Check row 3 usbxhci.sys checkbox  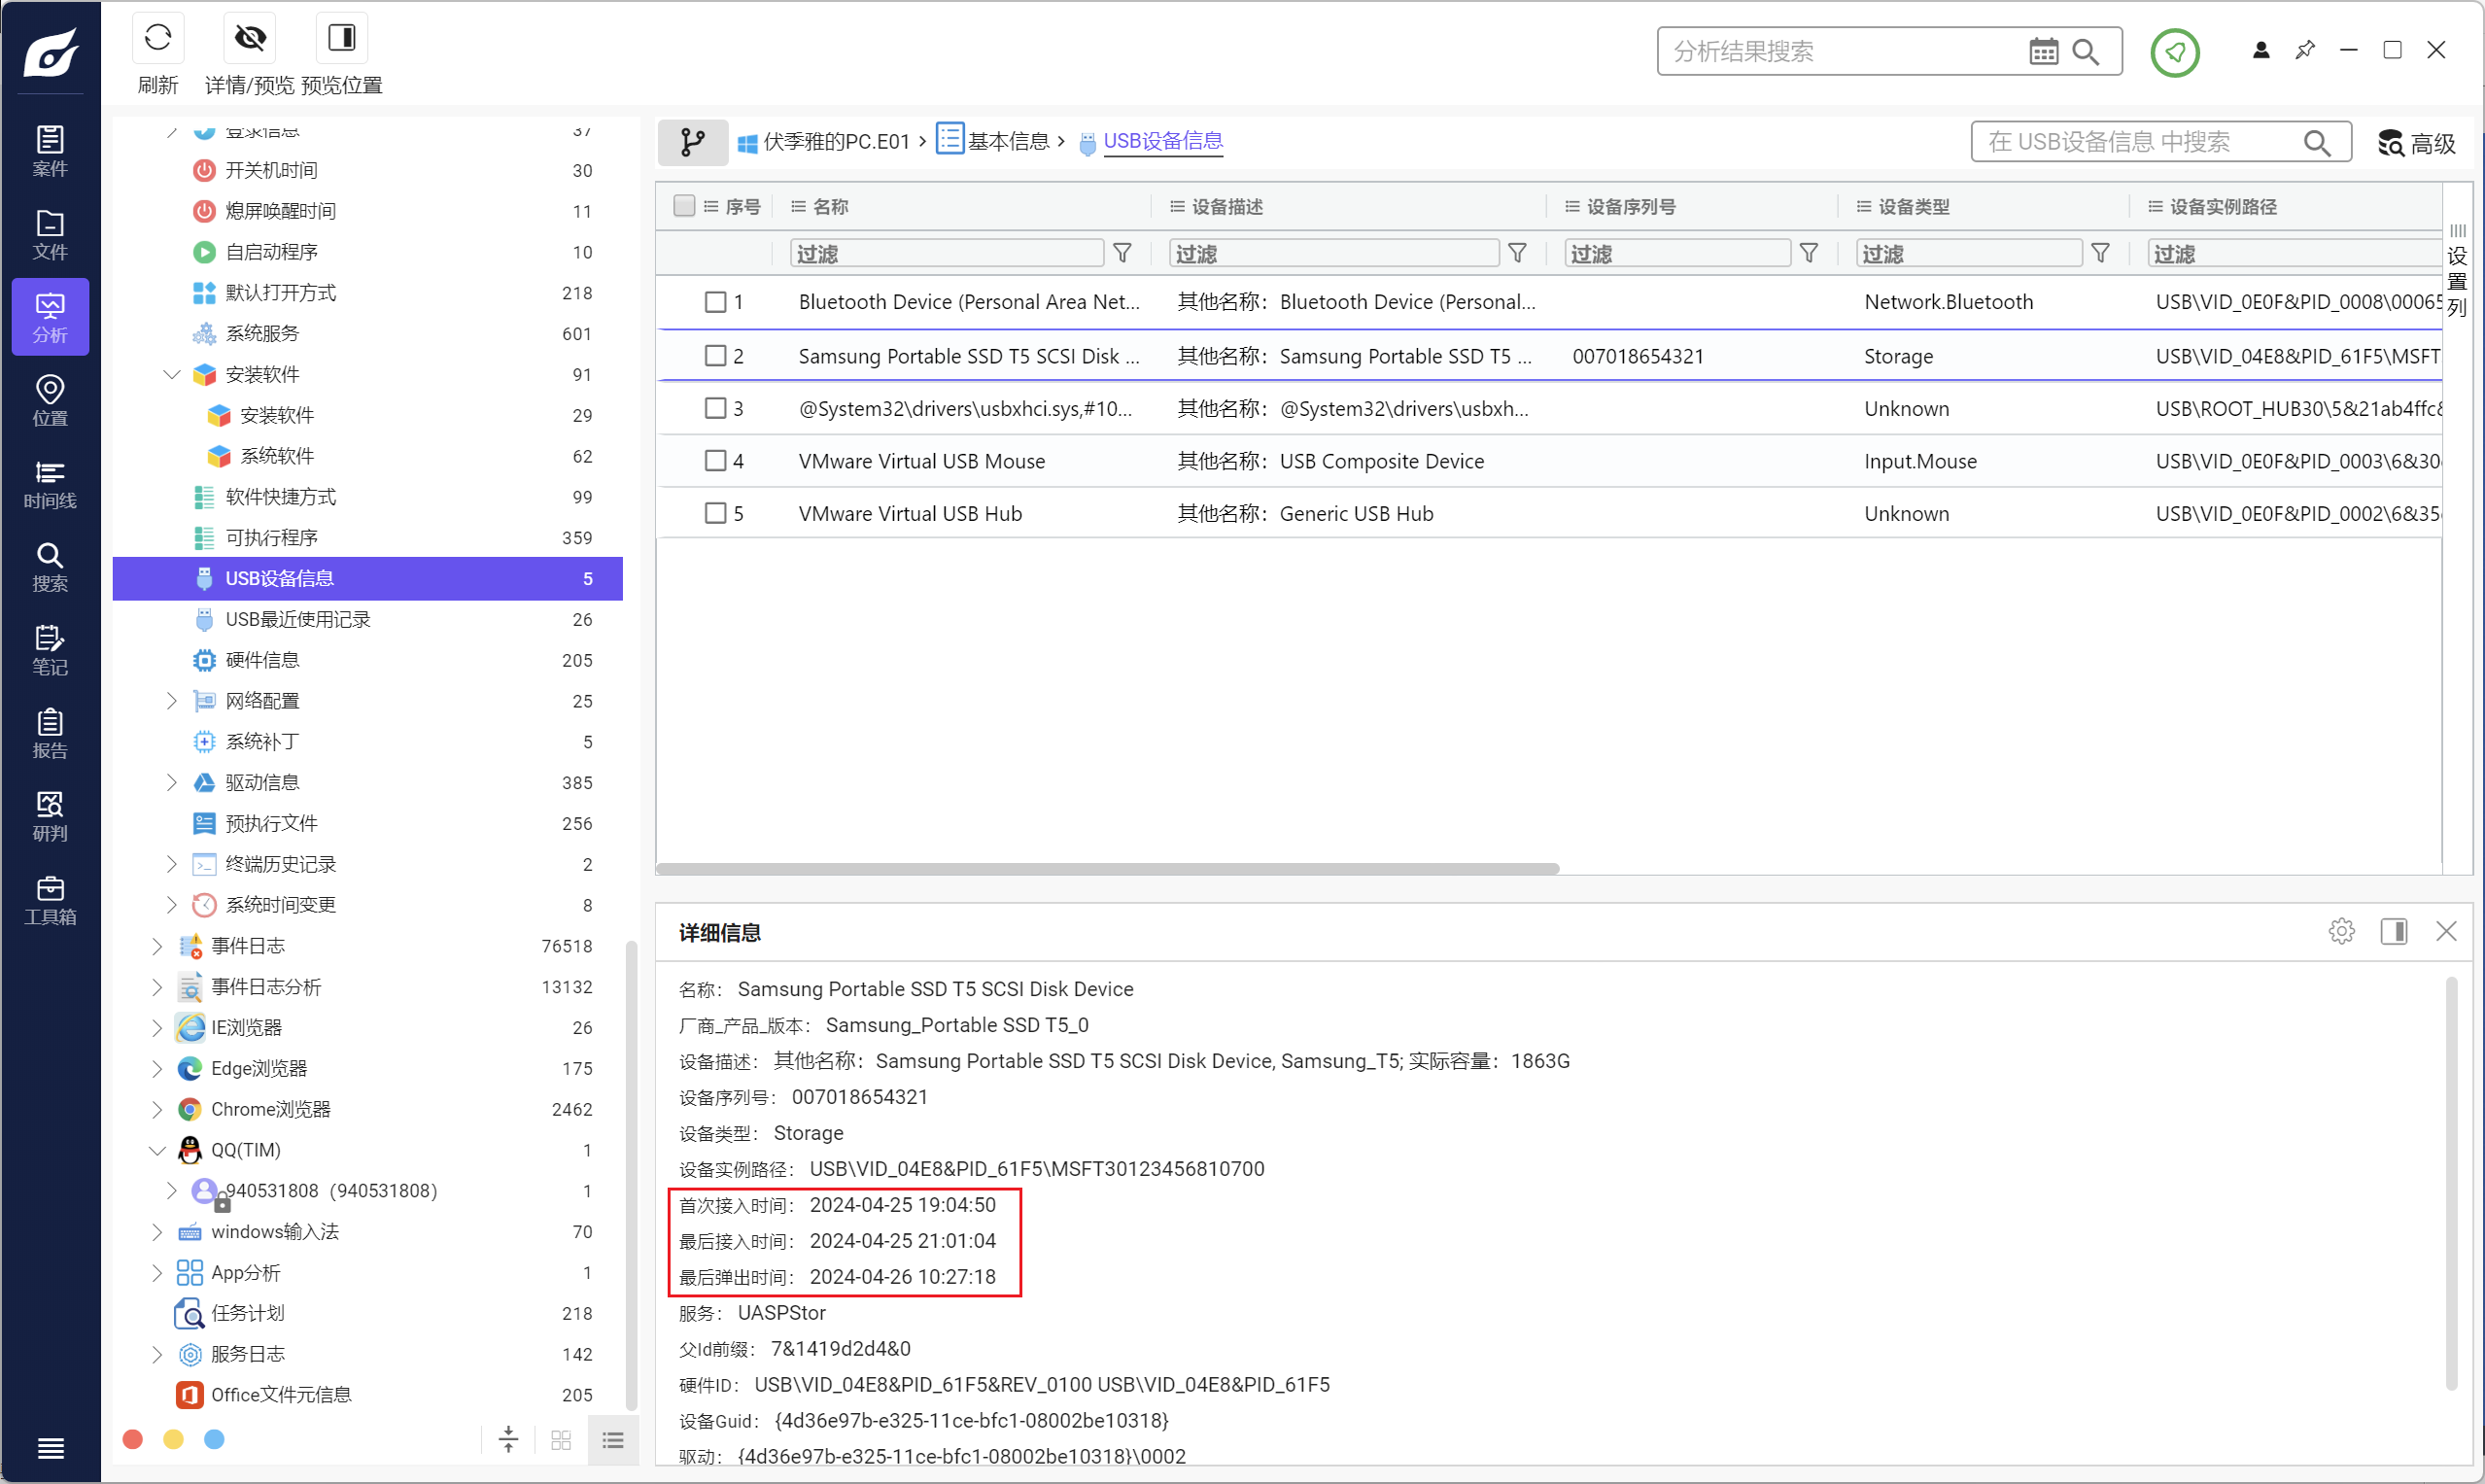tap(715, 408)
